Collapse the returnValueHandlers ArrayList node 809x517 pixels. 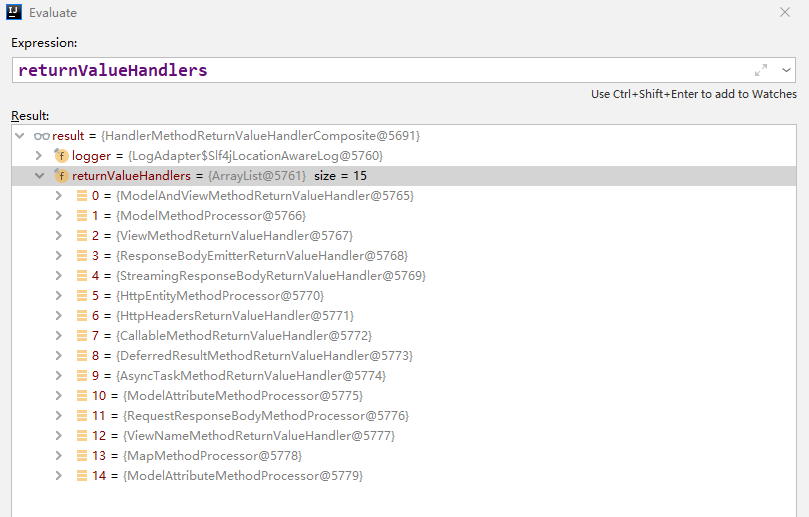[39, 176]
